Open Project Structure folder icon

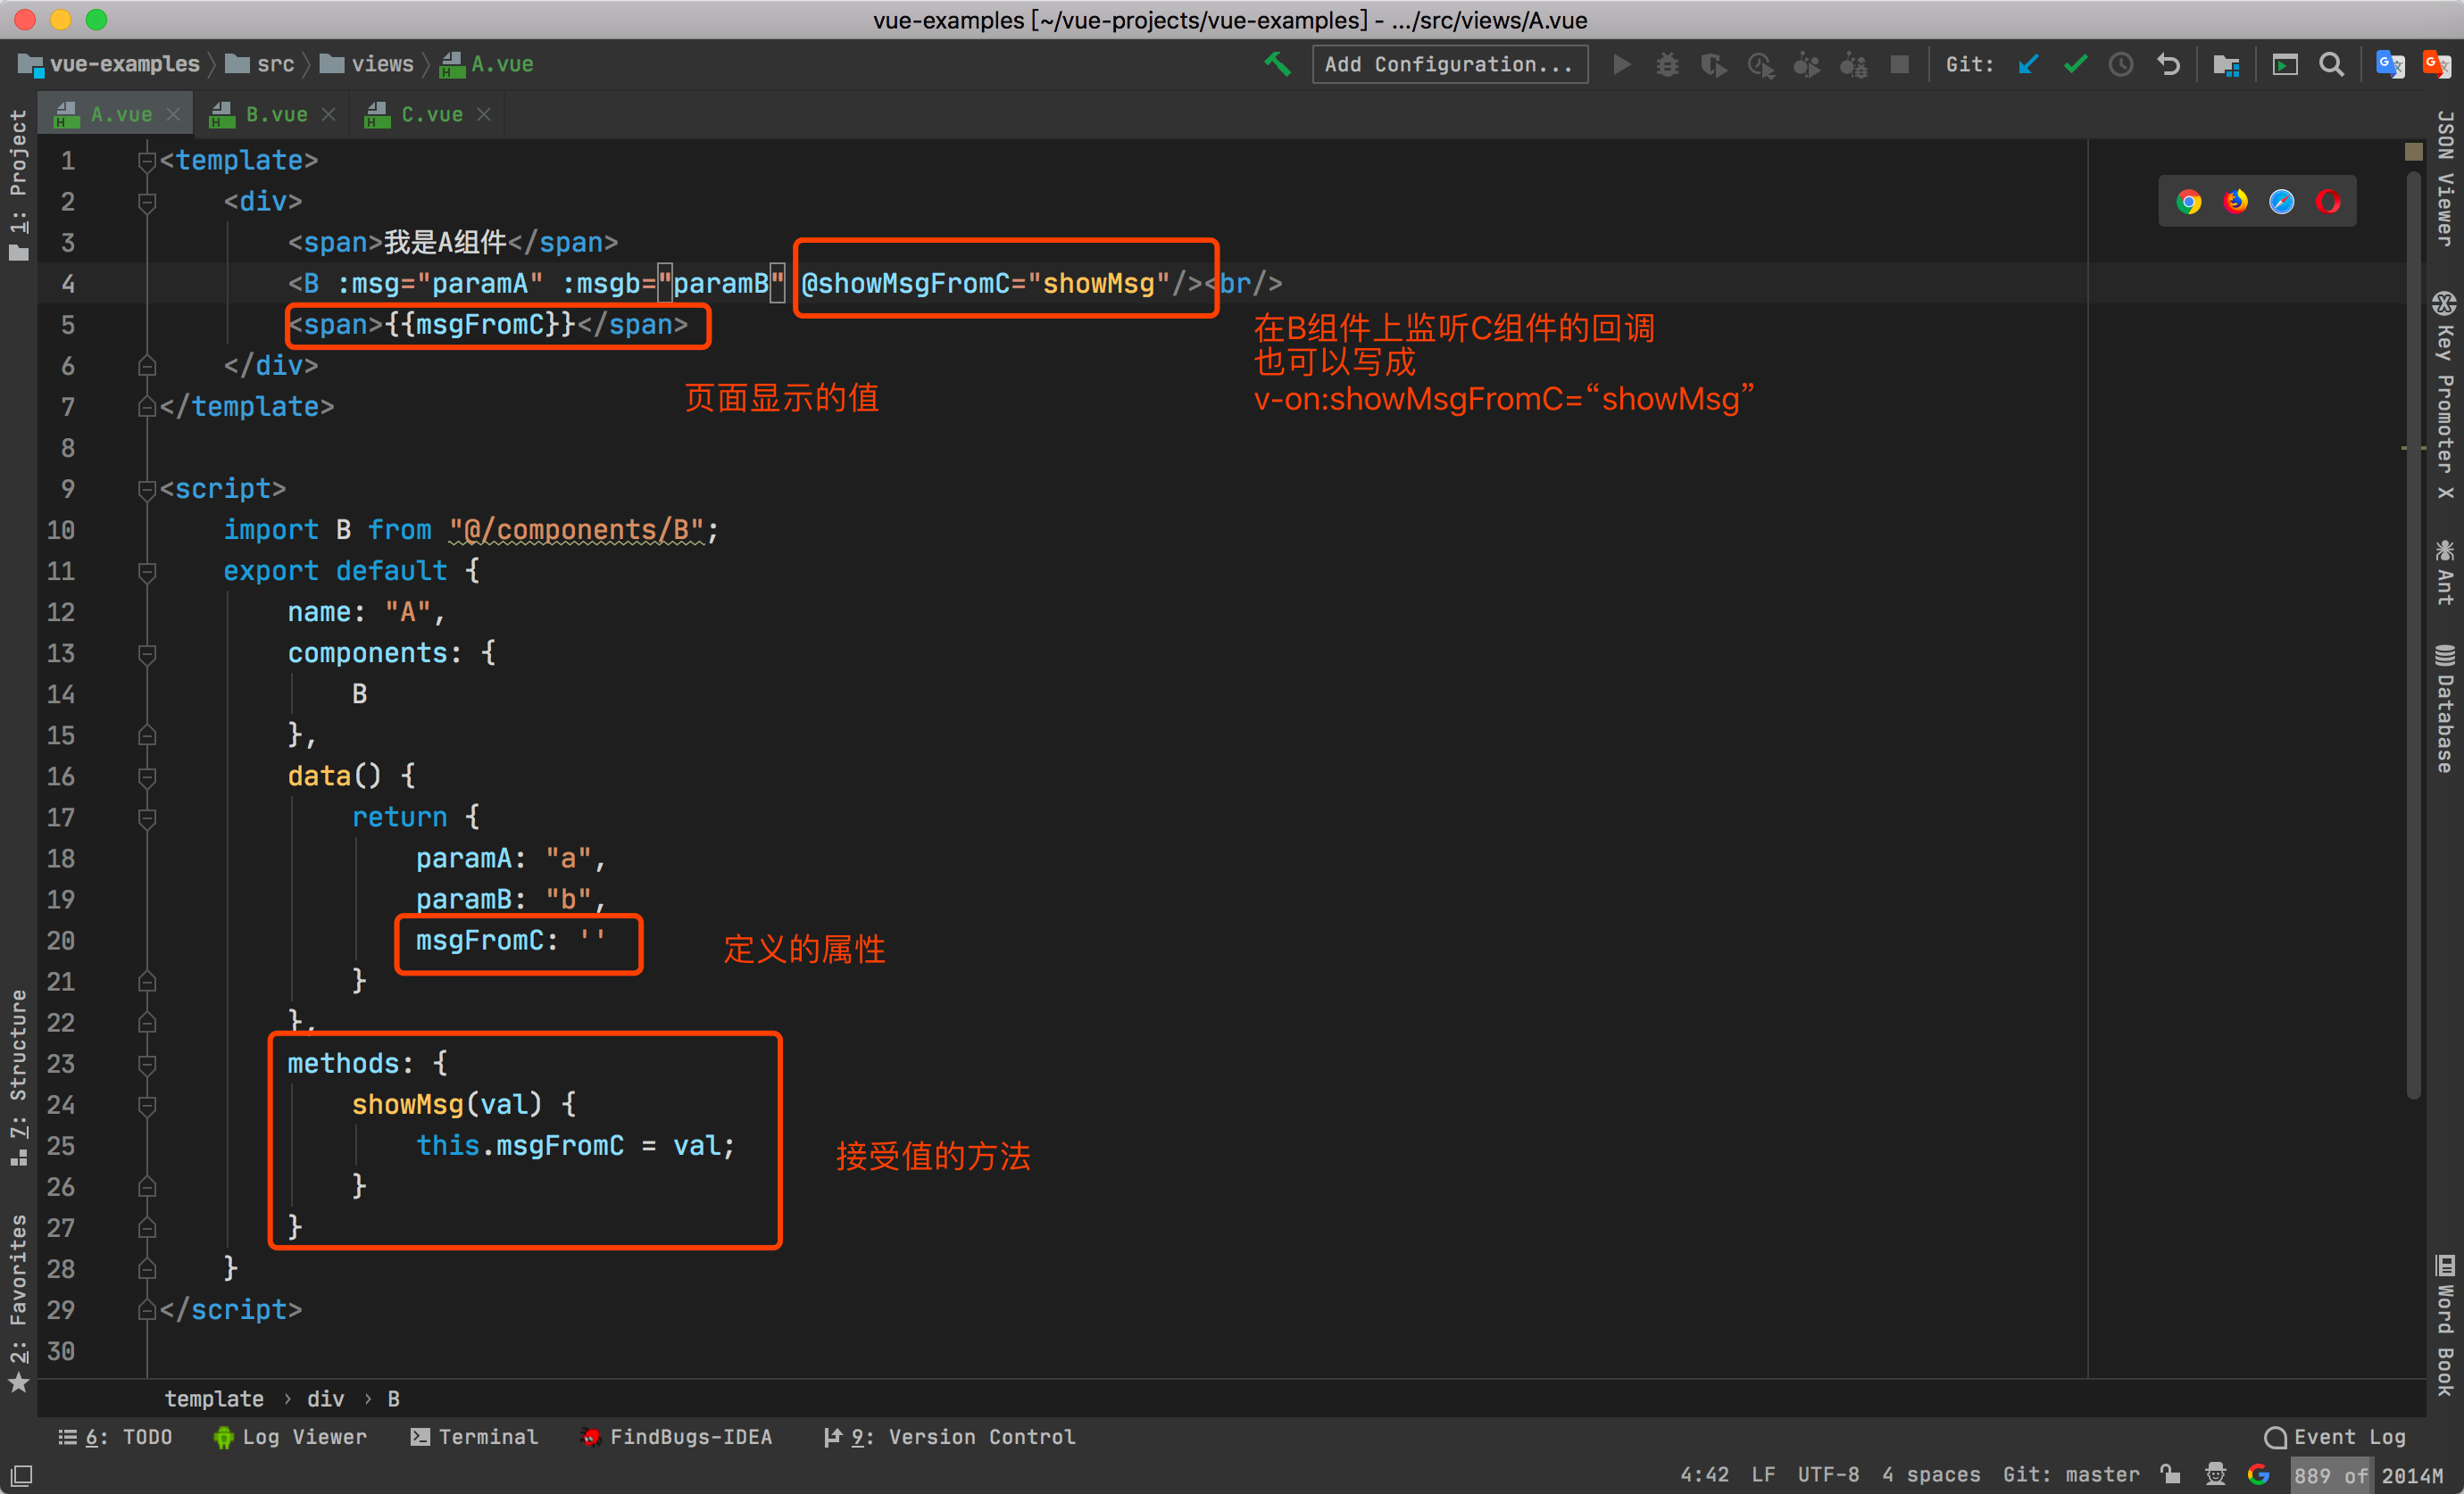click(2226, 64)
